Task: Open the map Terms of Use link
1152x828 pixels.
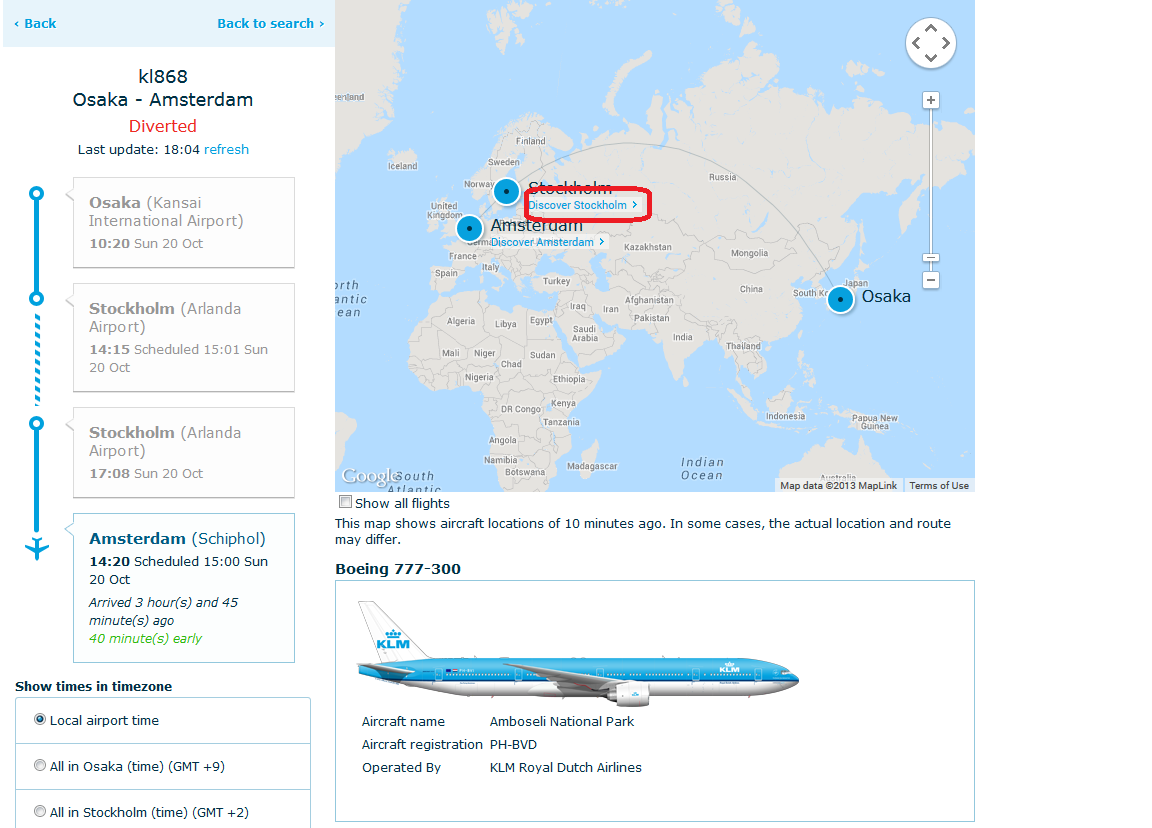Action: (939, 485)
